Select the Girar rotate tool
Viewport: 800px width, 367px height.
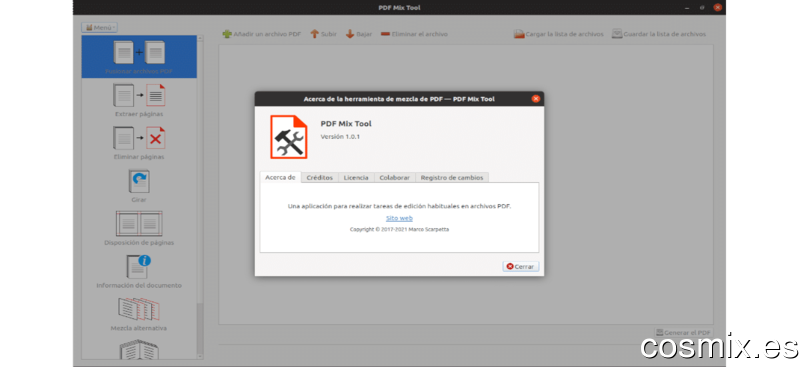click(x=139, y=186)
